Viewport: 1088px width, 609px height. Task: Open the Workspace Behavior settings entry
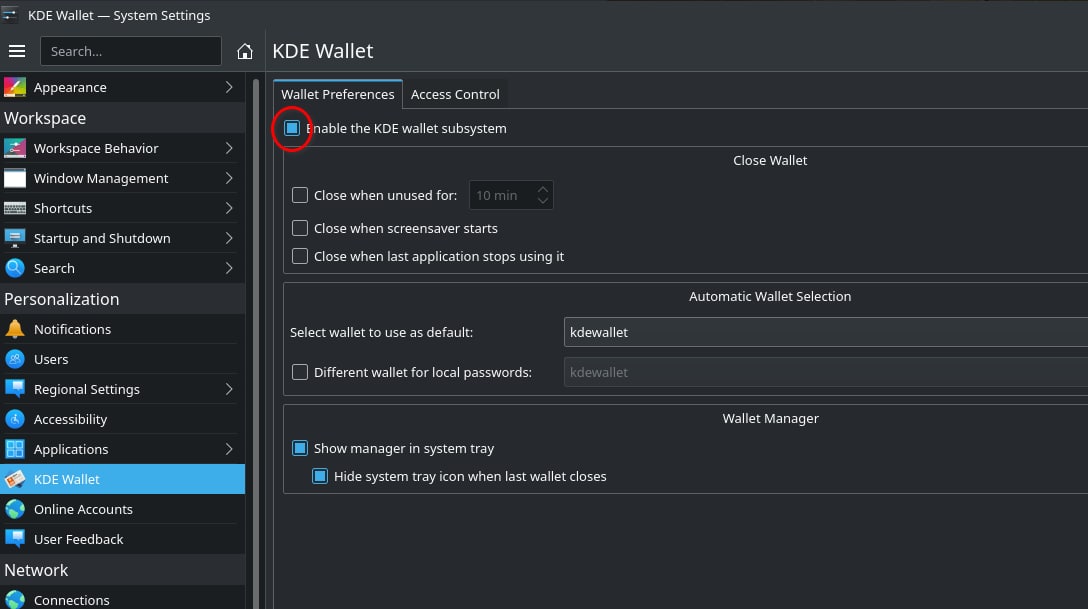[122, 148]
